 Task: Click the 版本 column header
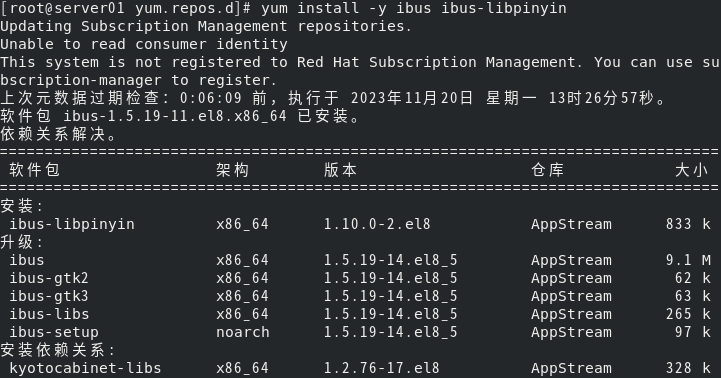pos(340,170)
